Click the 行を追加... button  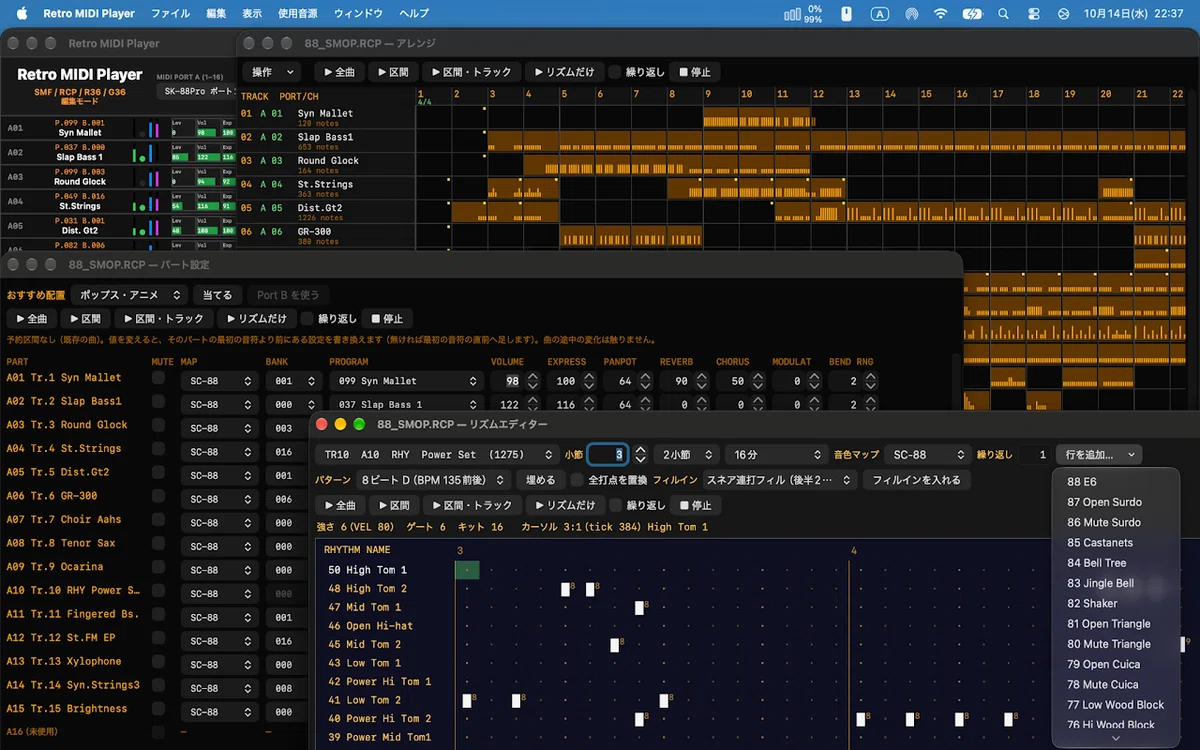pos(1097,454)
